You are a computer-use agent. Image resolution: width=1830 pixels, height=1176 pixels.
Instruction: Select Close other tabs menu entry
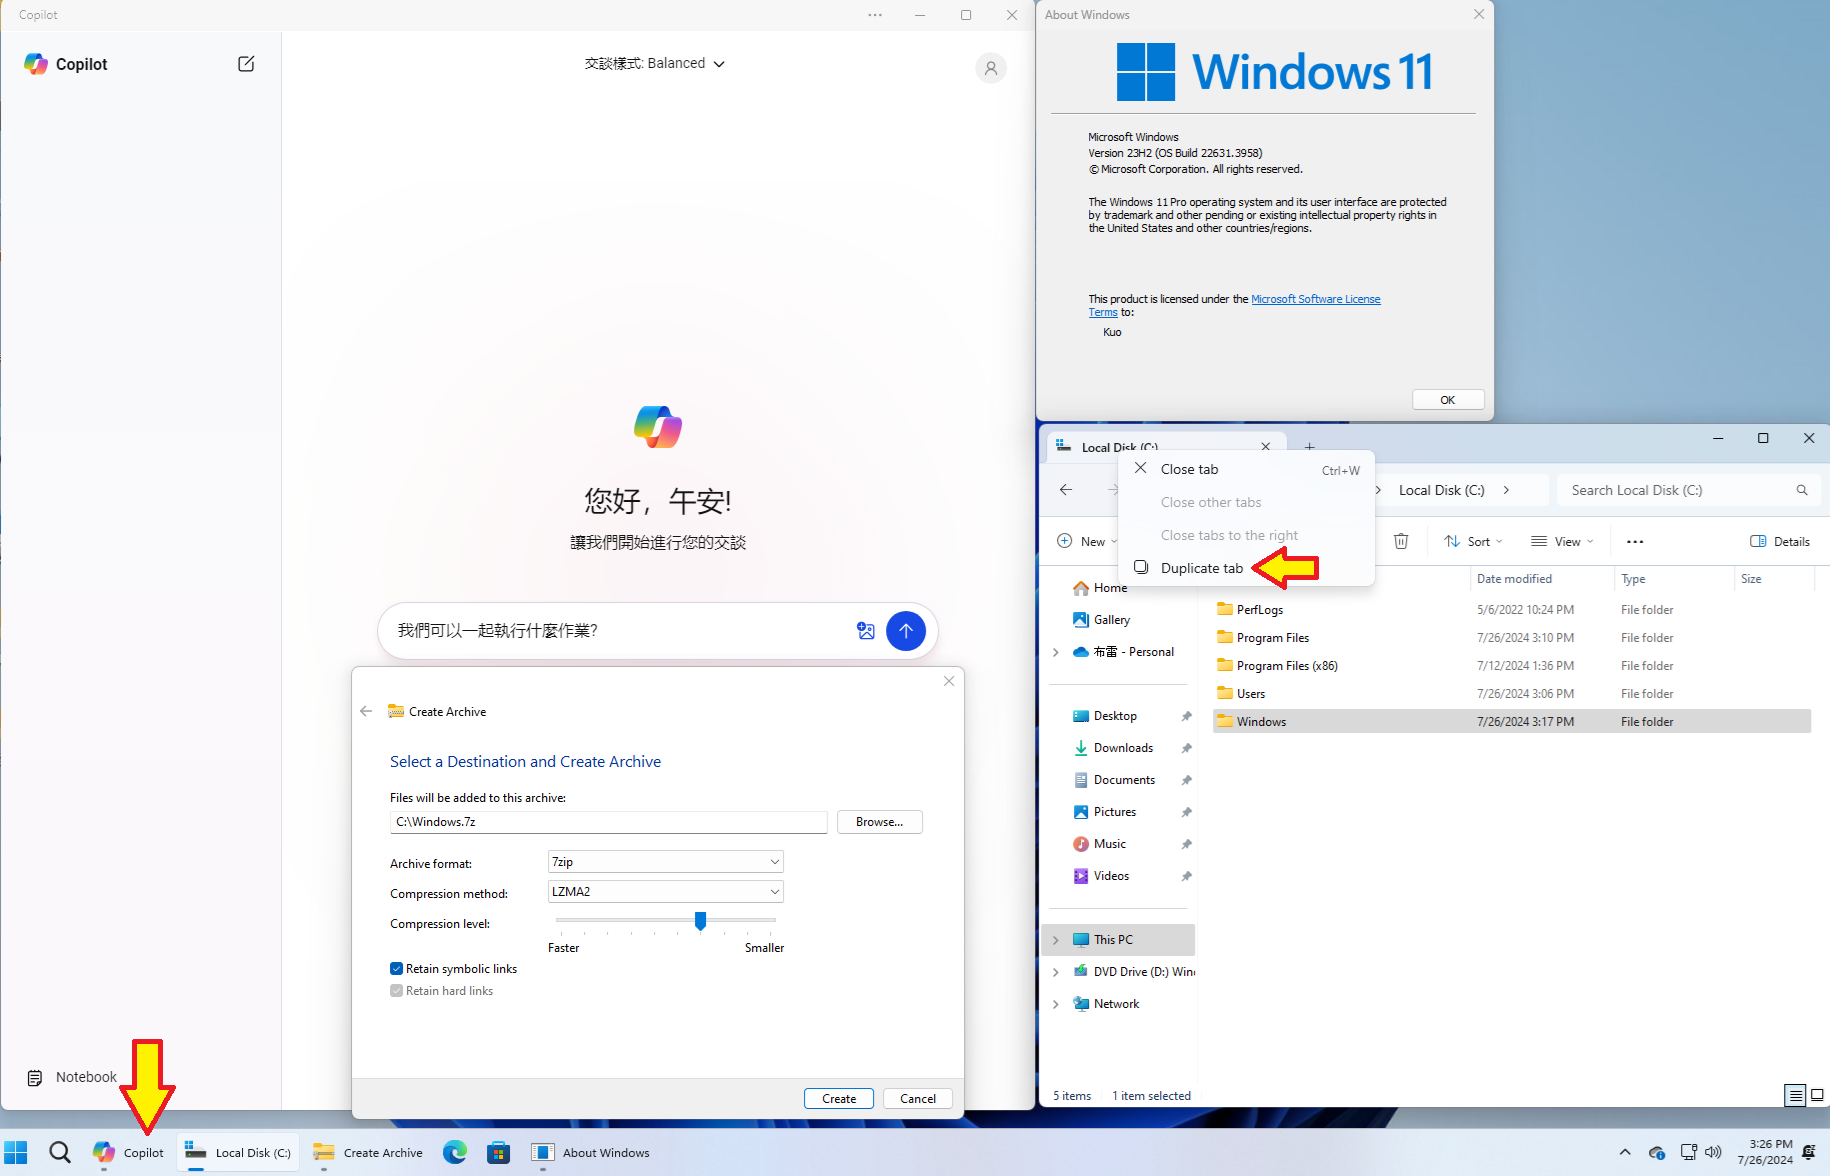pos(1246,502)
